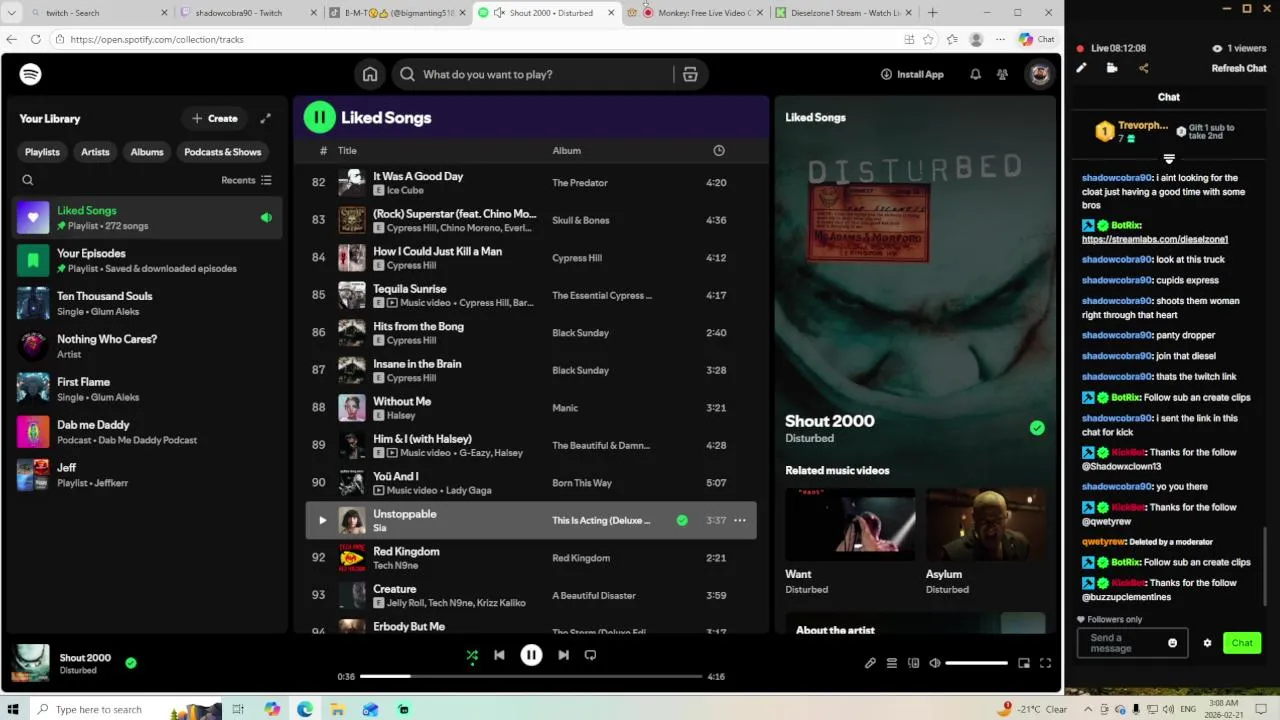The height and width of the screenshot is (720, 1280).
Task: Toggle liked checkmark beside Shout 2000 in side panel
Action: pos(1037,428)
